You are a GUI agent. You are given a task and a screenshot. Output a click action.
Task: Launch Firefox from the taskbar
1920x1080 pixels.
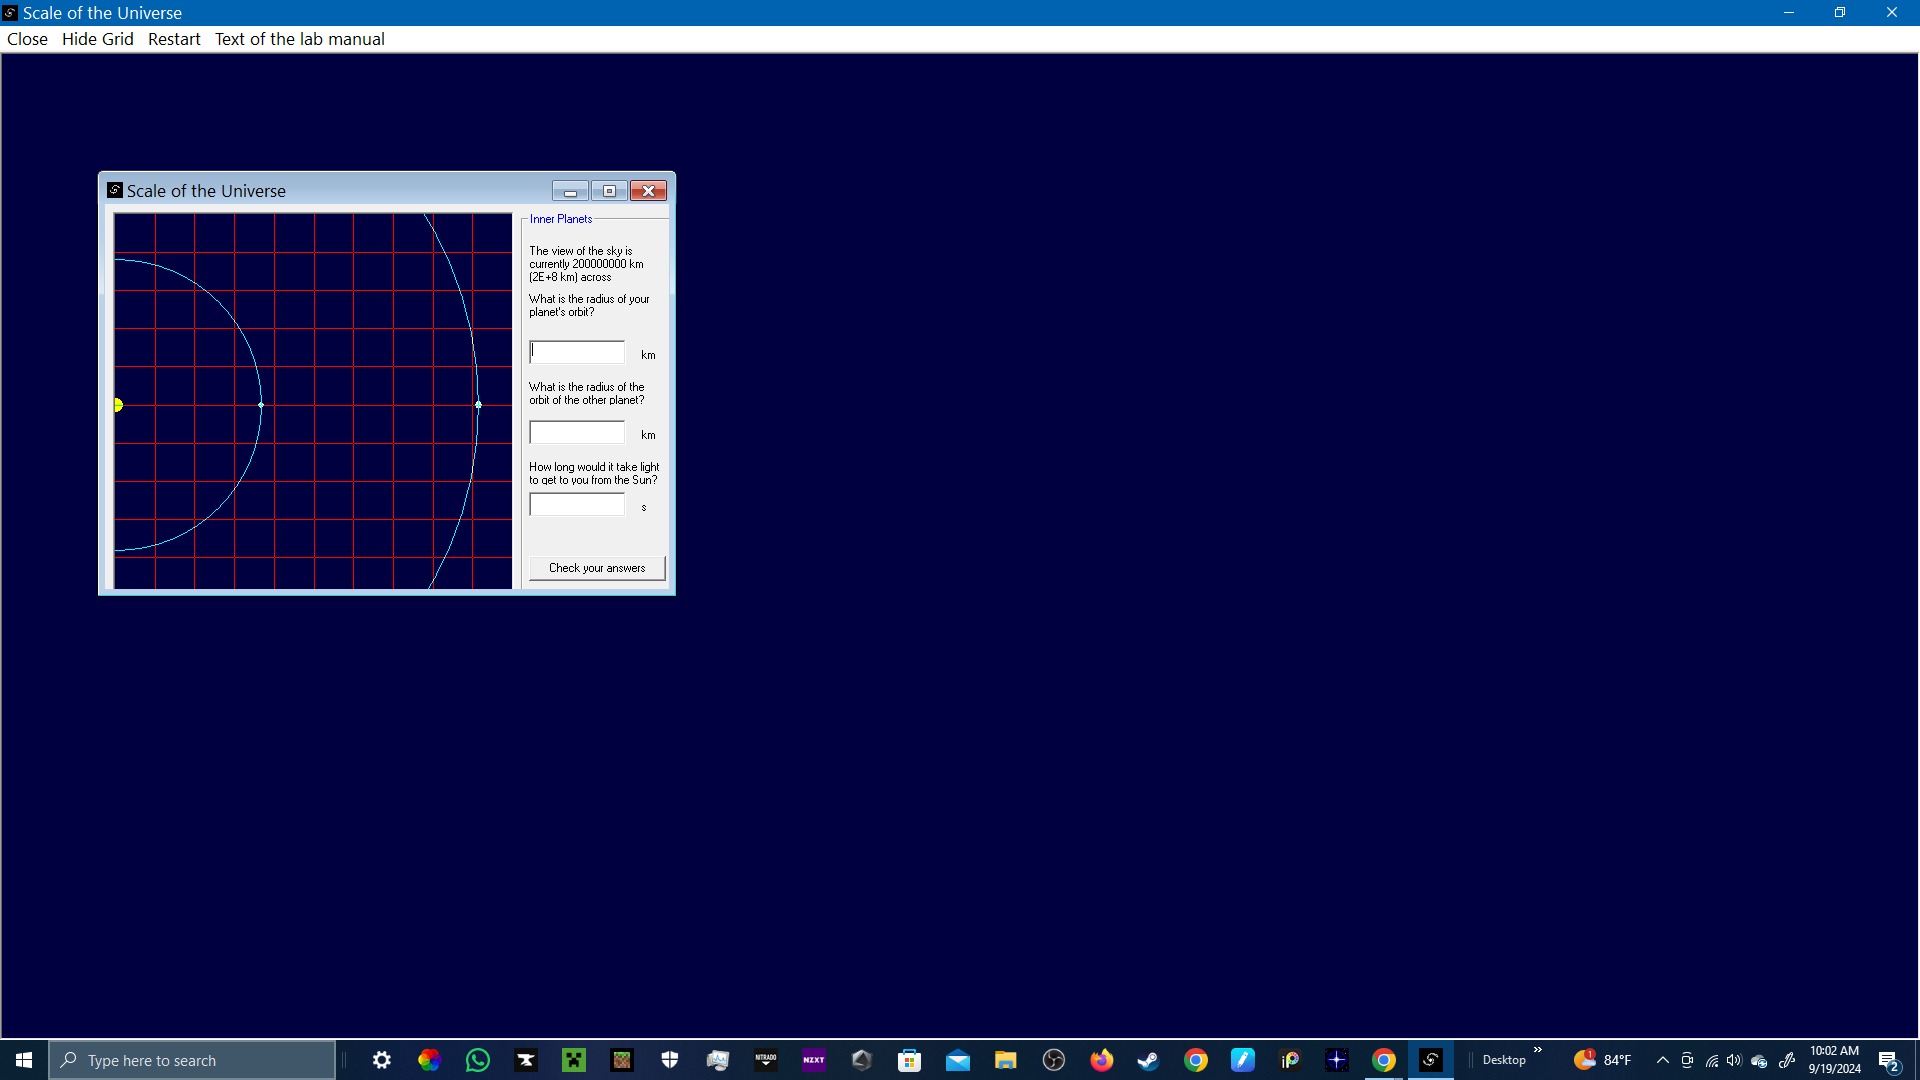(1102, 1060)
